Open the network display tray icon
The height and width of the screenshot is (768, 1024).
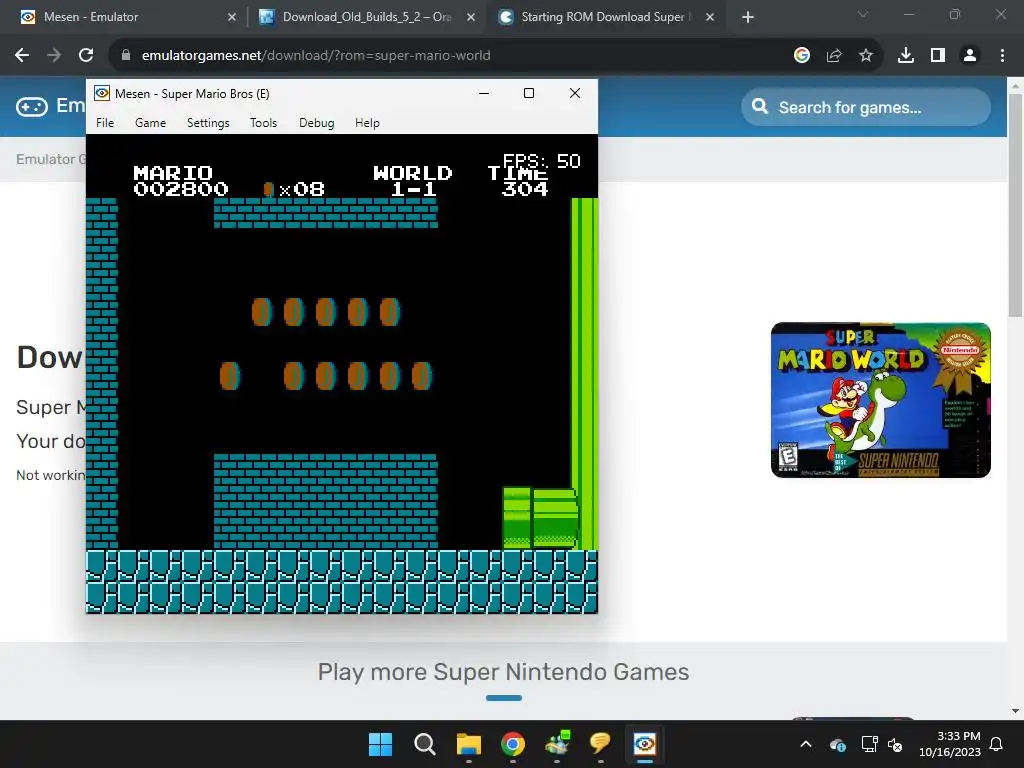pyautogui.click(x=869, y=744)
